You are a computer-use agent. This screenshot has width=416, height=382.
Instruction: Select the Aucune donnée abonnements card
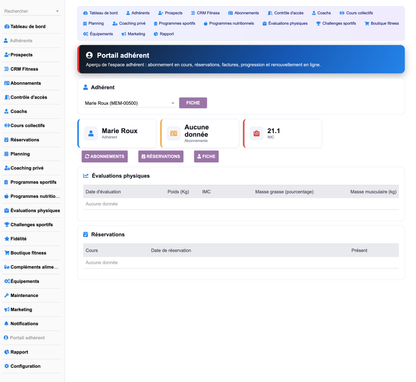200,133
